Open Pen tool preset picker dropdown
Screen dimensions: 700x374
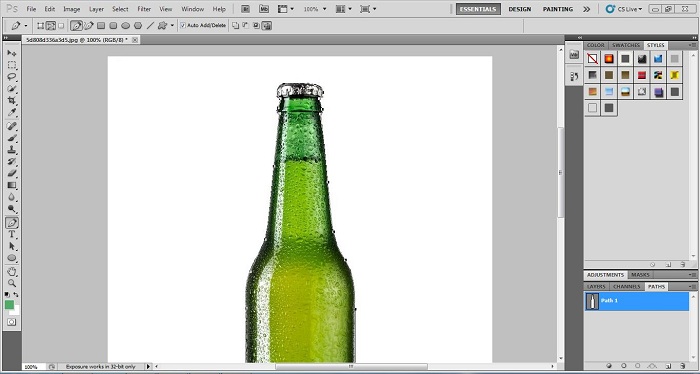point(26,25)
